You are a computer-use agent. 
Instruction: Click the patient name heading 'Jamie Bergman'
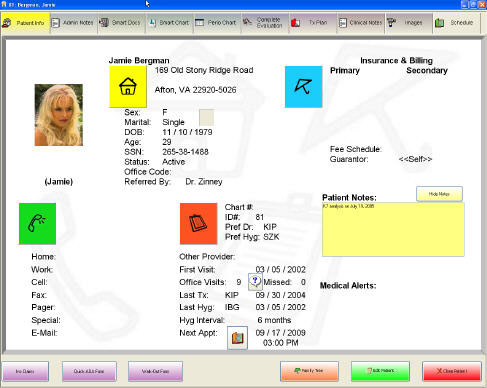point(139,60)
